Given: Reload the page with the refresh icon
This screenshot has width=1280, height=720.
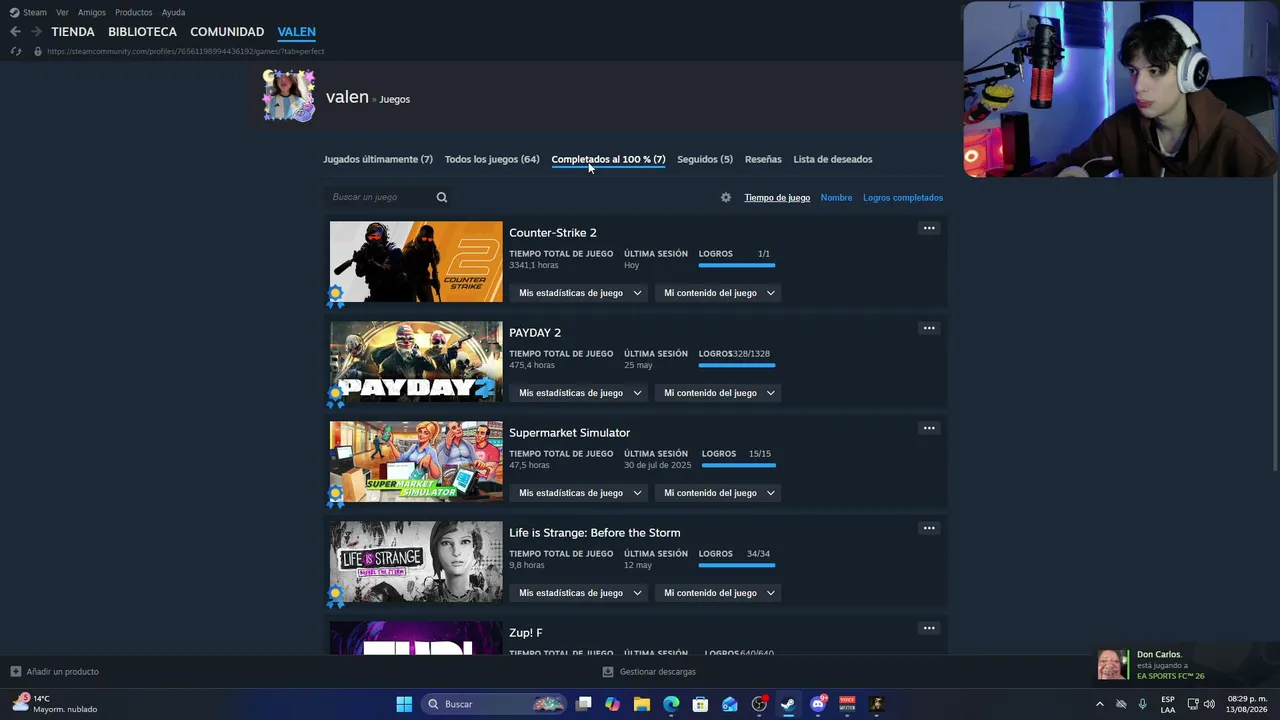Looking at the screenshot, I should click(x=16, y=51).
